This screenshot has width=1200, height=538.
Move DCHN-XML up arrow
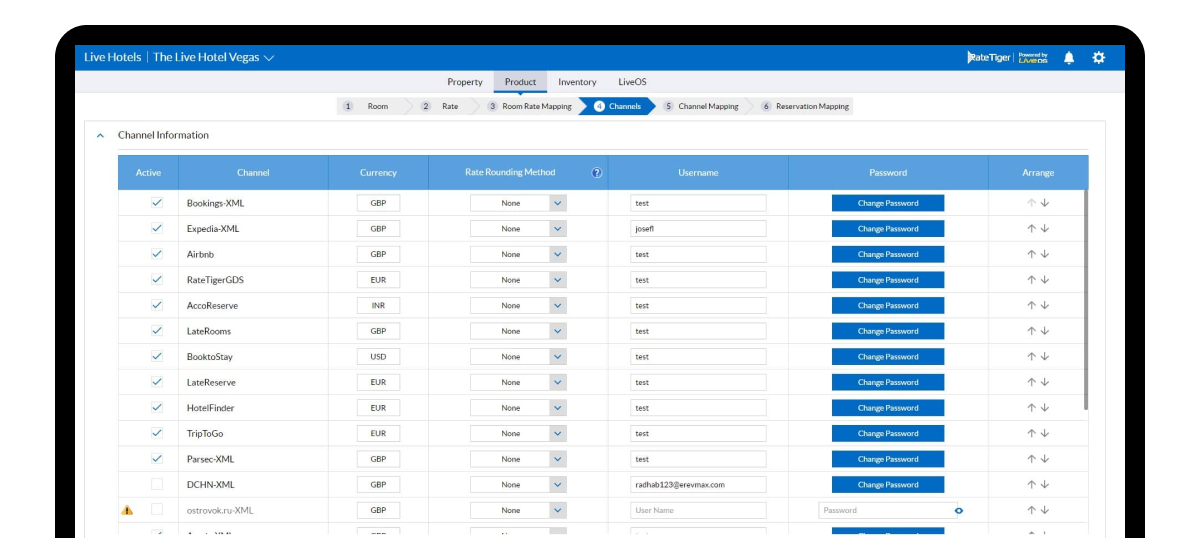click(x=1031, y=485)
